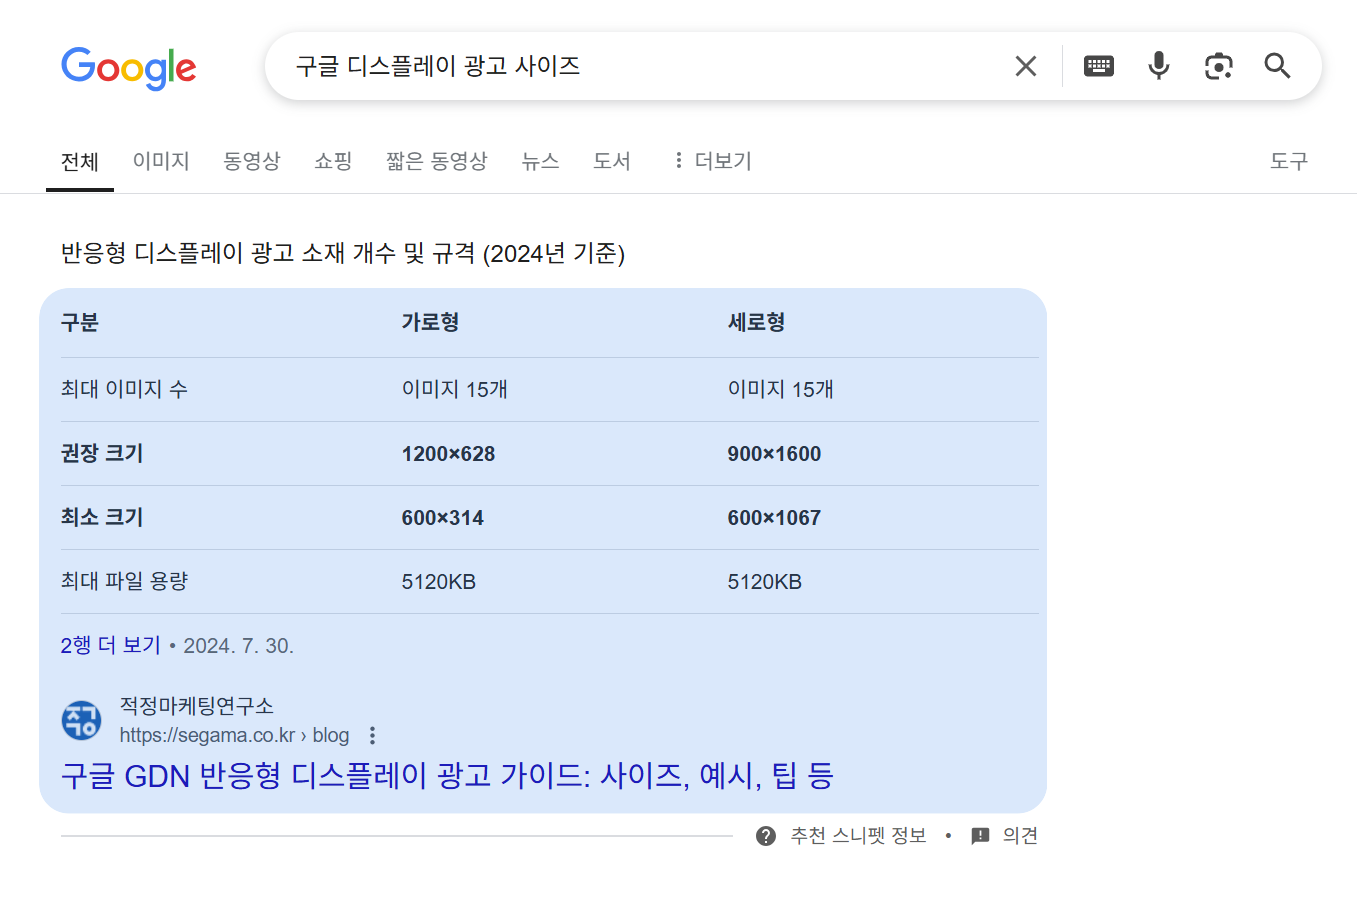The height and width of the screenshot is (902, 1357).
Task: Click the magnifying glass search button
Action: [1277, 66]
